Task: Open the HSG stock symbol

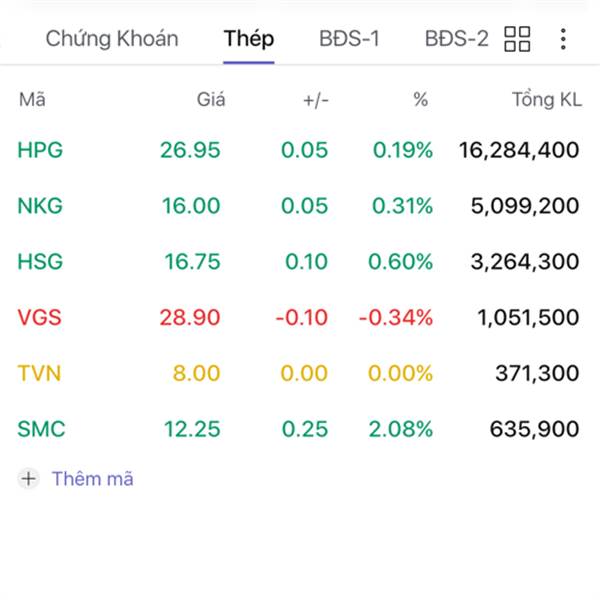Action: [x=40, y=262]
